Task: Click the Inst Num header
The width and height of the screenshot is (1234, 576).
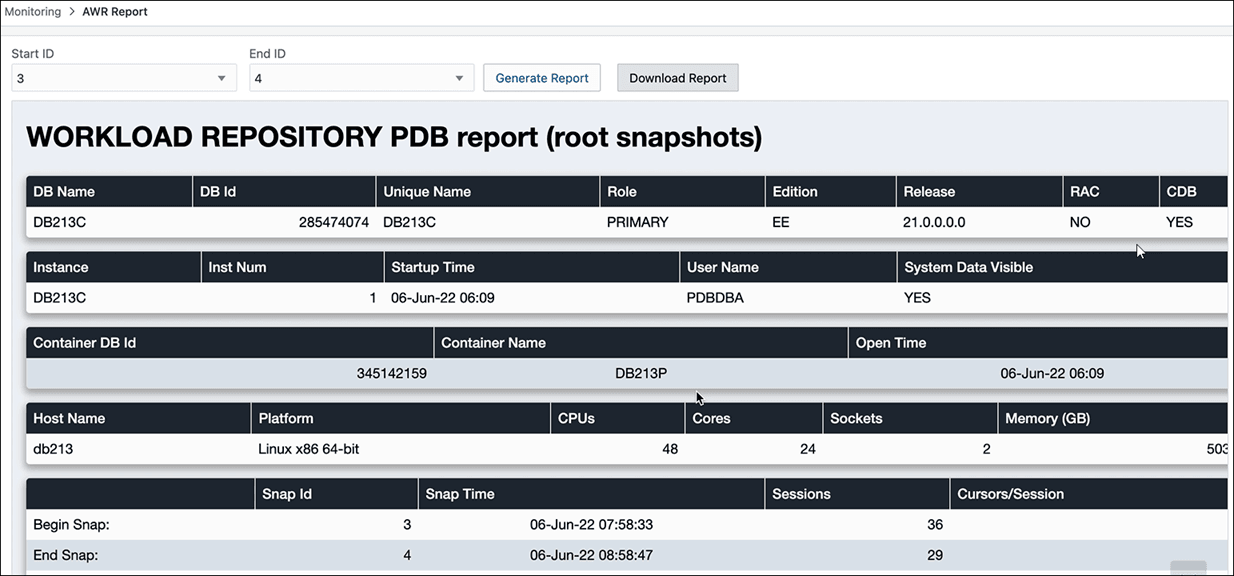Action: pos(292,267)
